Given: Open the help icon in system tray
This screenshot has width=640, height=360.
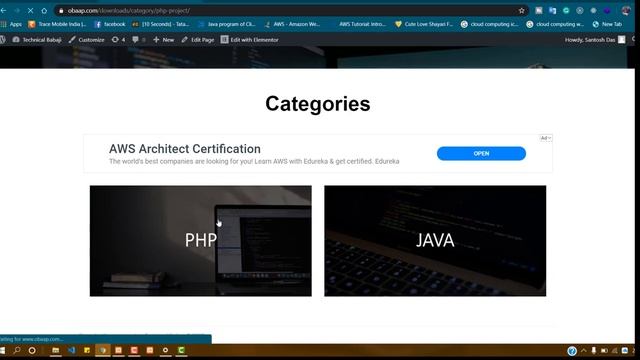Looking at the screenshot, I should [572, 351].
